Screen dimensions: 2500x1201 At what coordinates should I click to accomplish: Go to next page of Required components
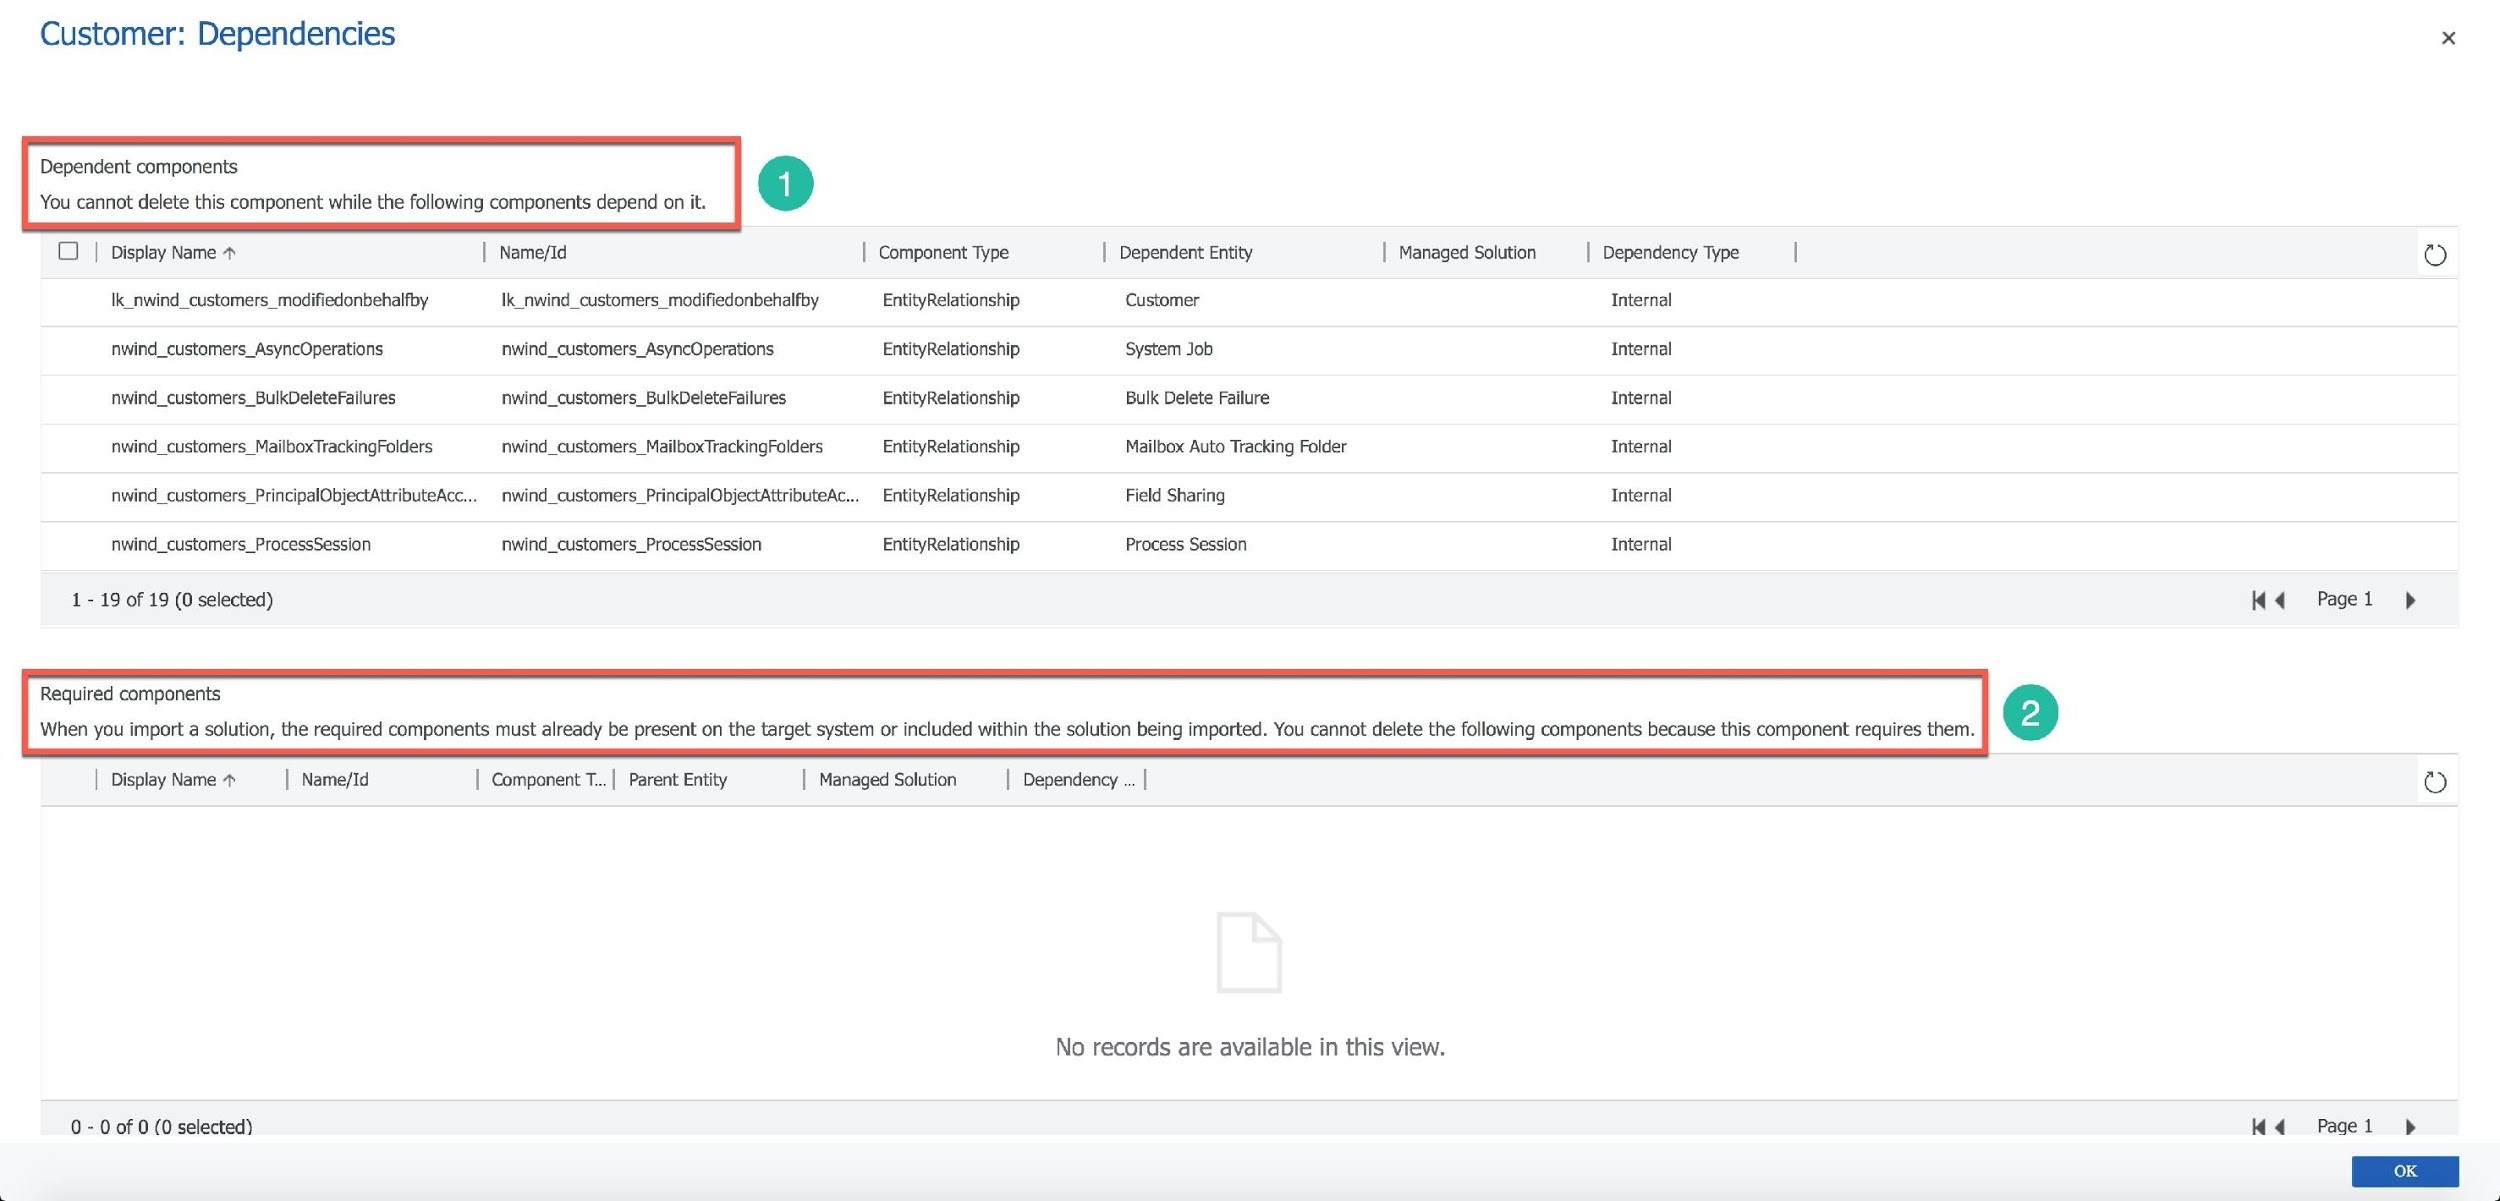click(2410, 1126)
